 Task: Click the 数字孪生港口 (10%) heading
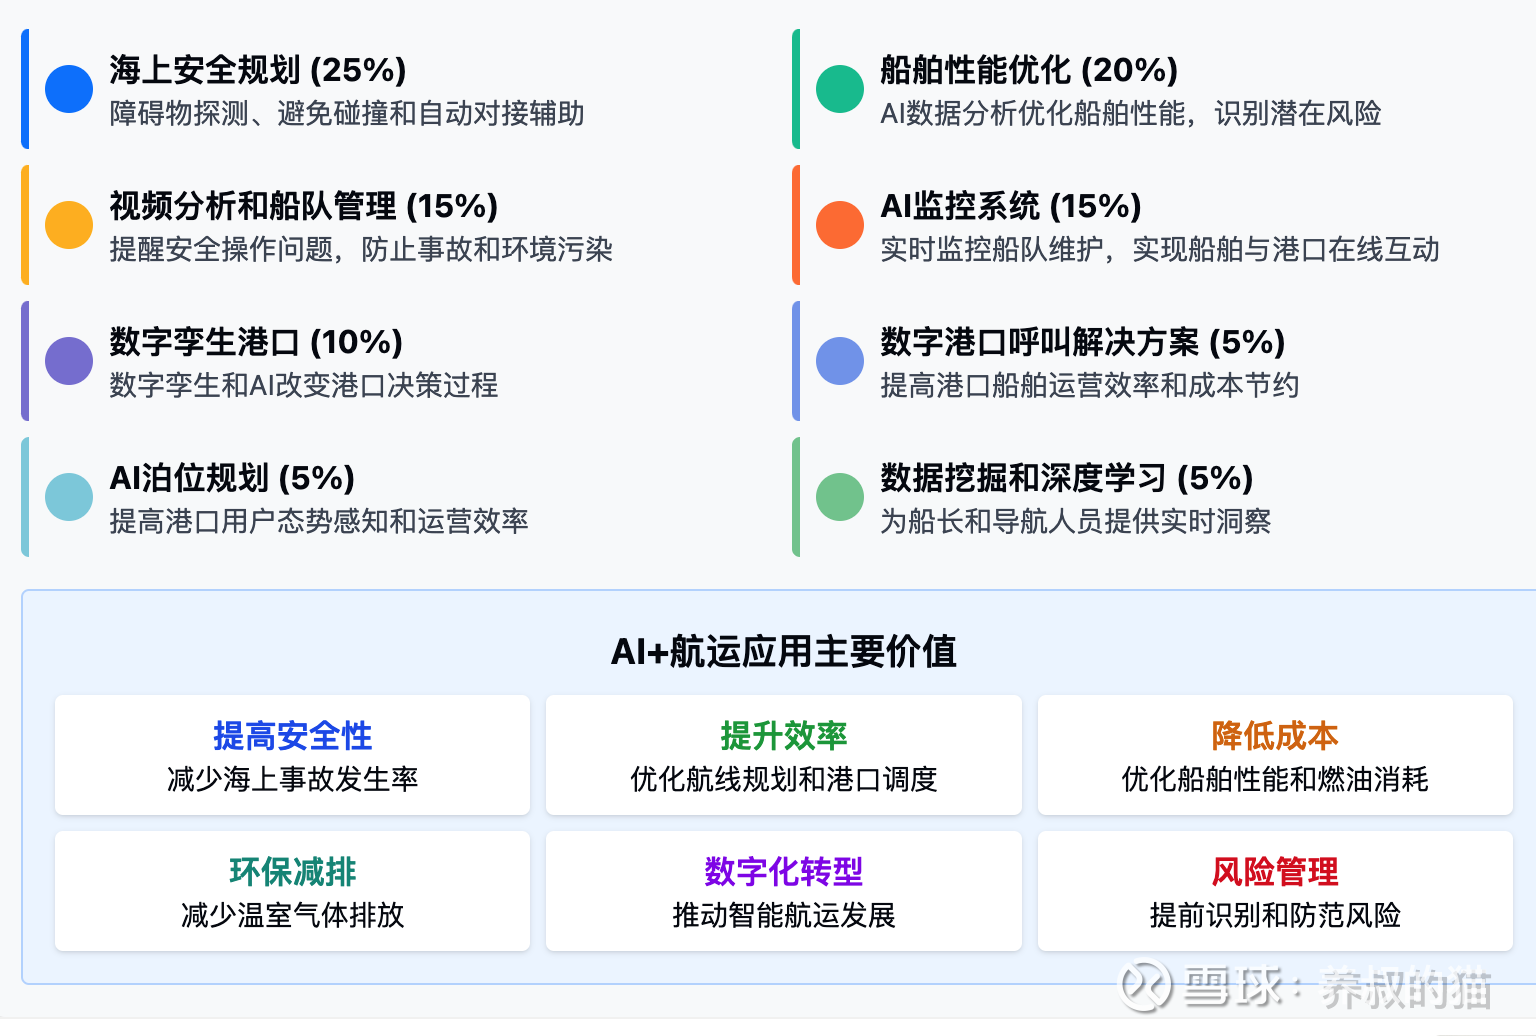(256, 342)
